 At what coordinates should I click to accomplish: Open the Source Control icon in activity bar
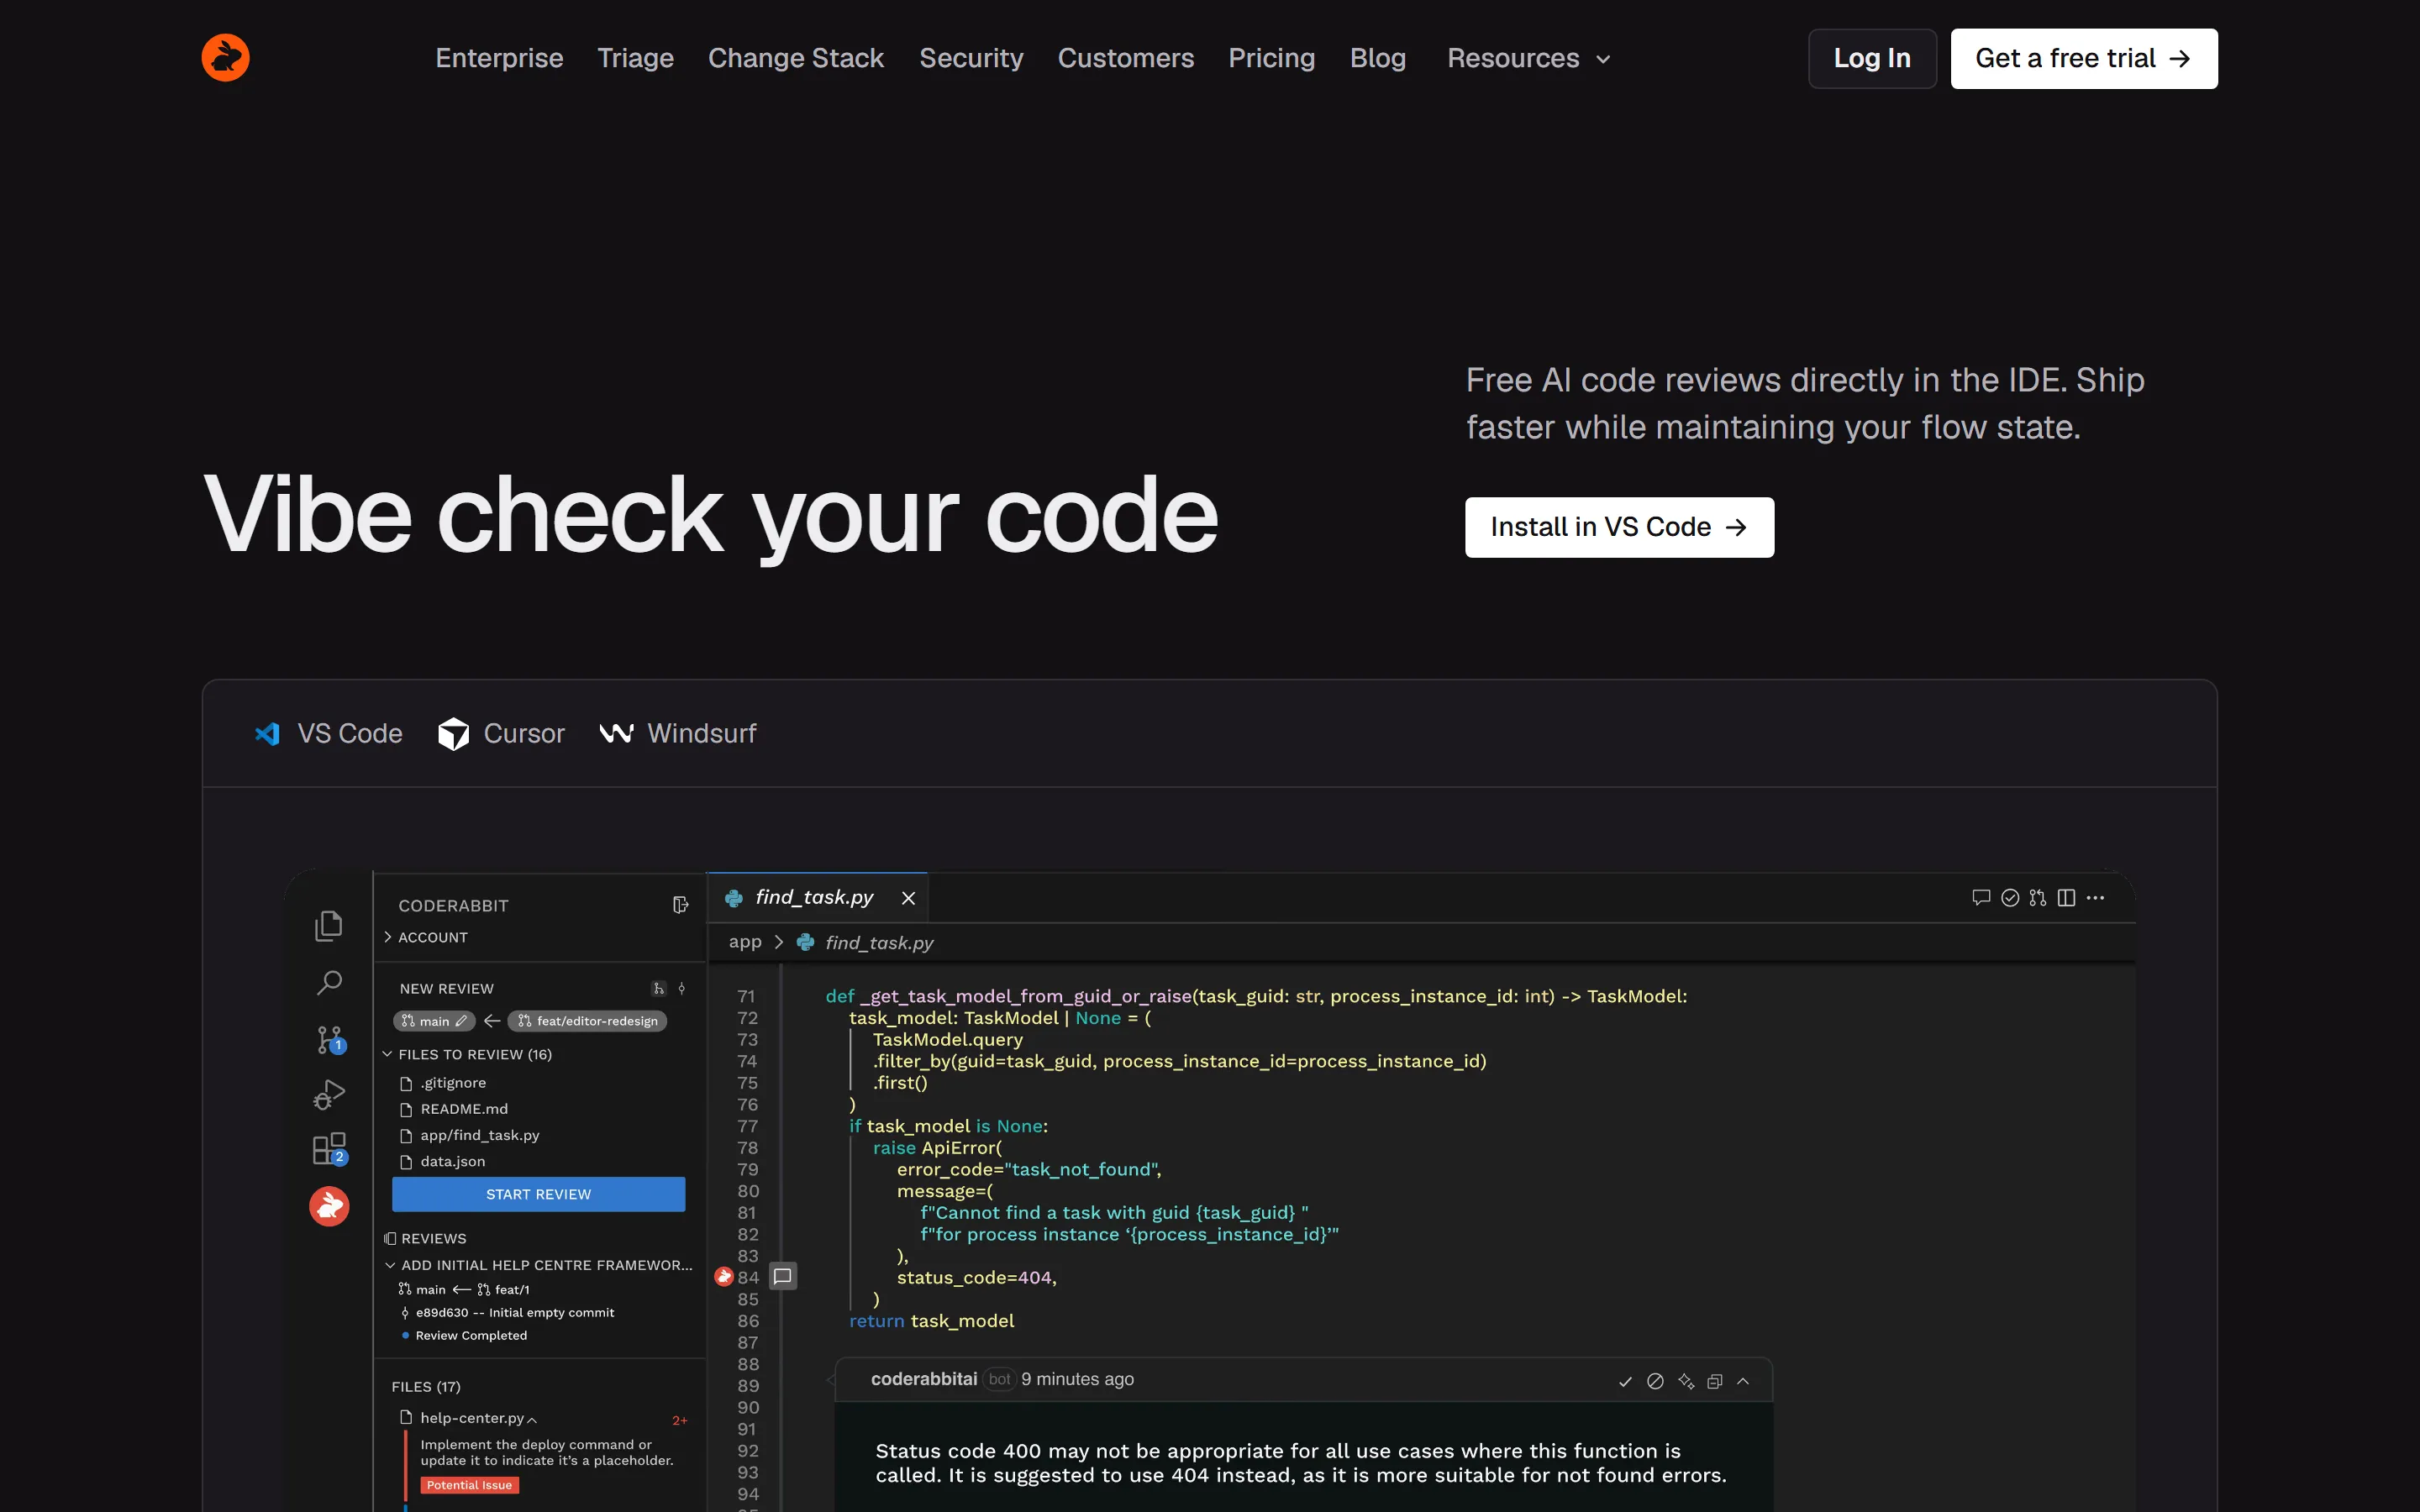[x=329, y=1040]
